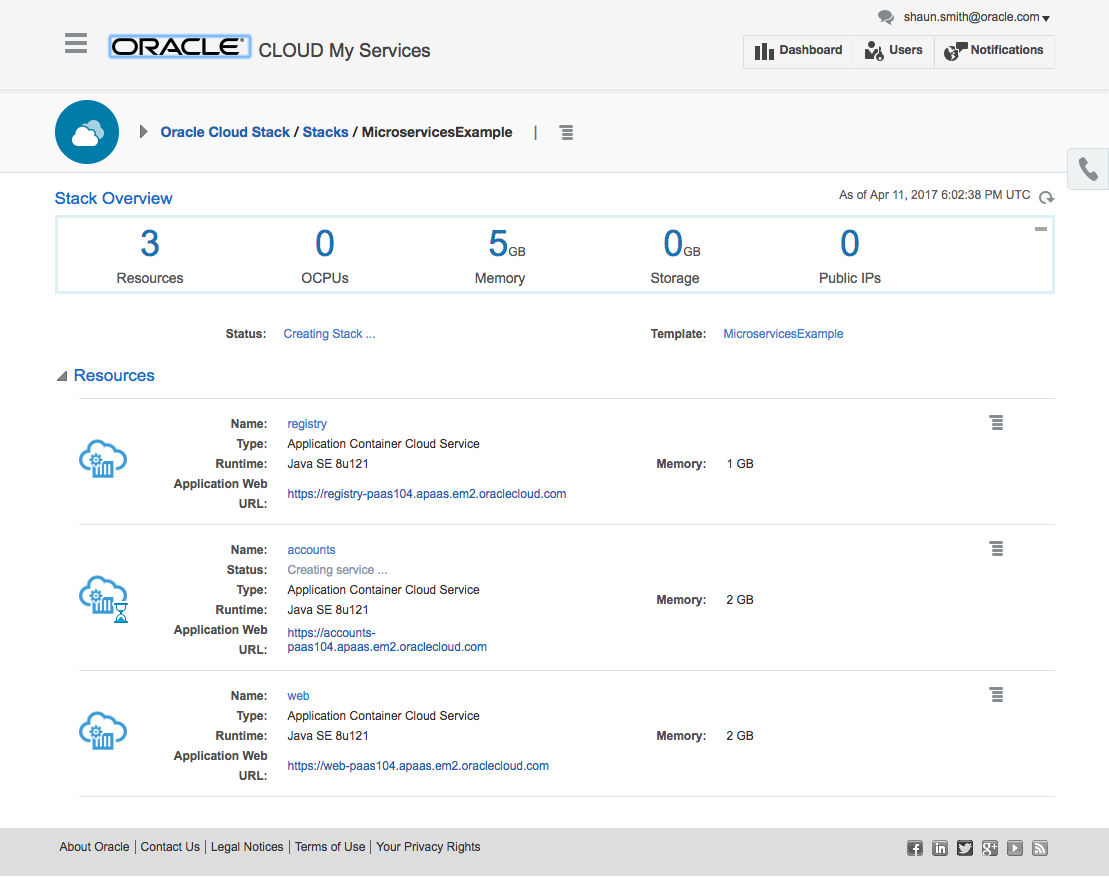
Task: Open the accounts resource link
Action: pos(311,550)
